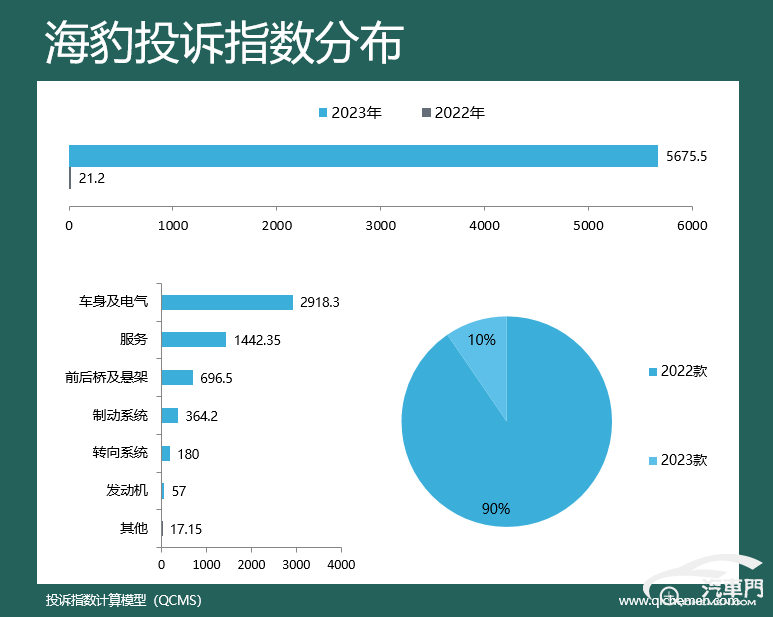
Task: Click the 制动系统 bar valued 364.2
Action: [170, 415]
